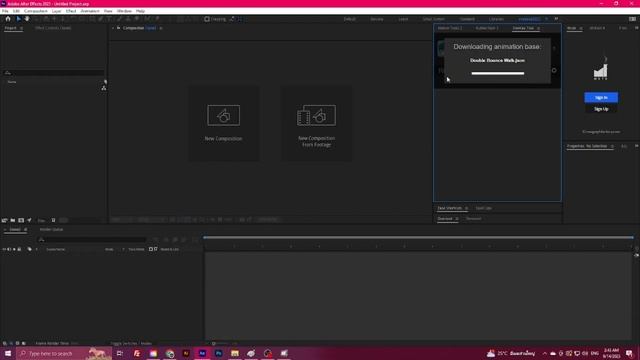Image resolution: width=640 pixels, height=360 pixels.
Task: Click the Sign Up button
Action: tap(601, 109)
